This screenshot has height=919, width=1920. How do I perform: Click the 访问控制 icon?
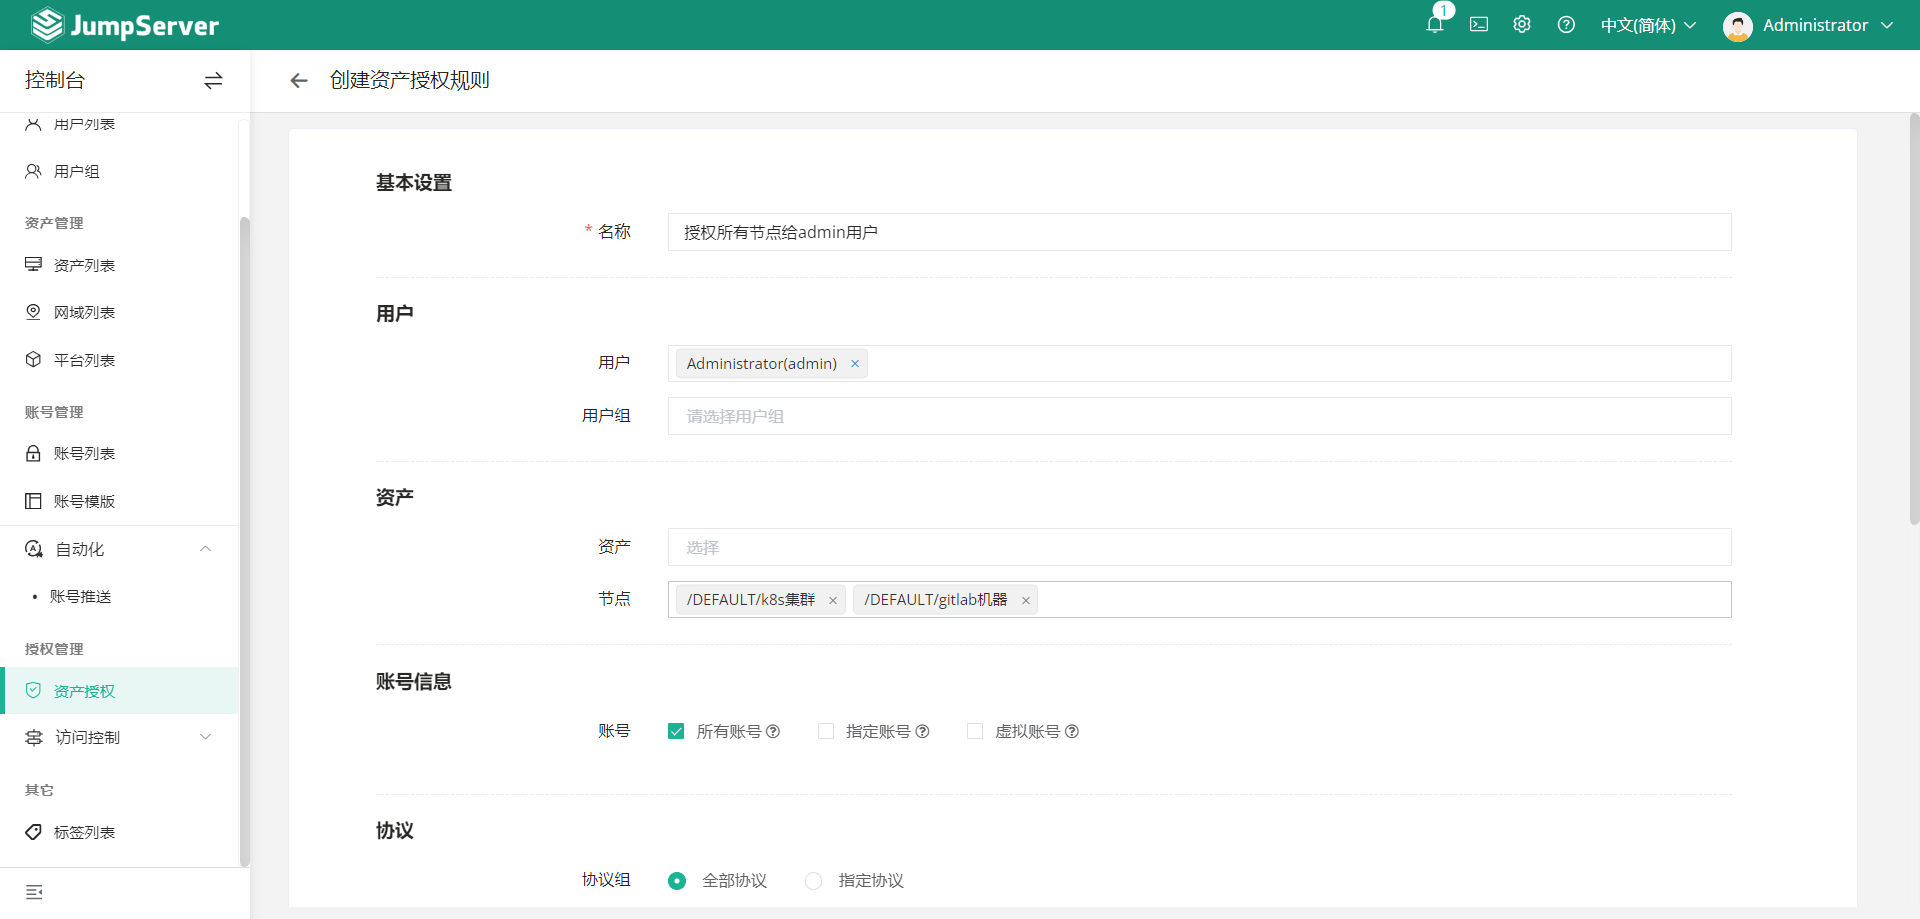click(34, 737)
